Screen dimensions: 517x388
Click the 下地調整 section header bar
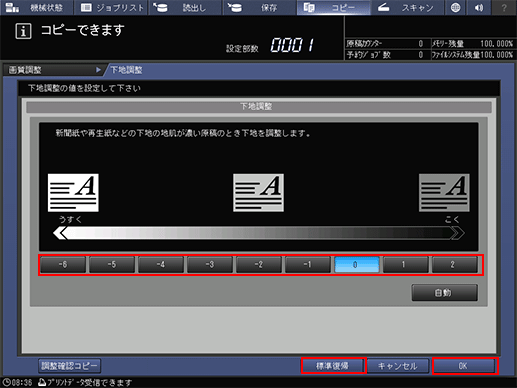click(x=259, y=107)
